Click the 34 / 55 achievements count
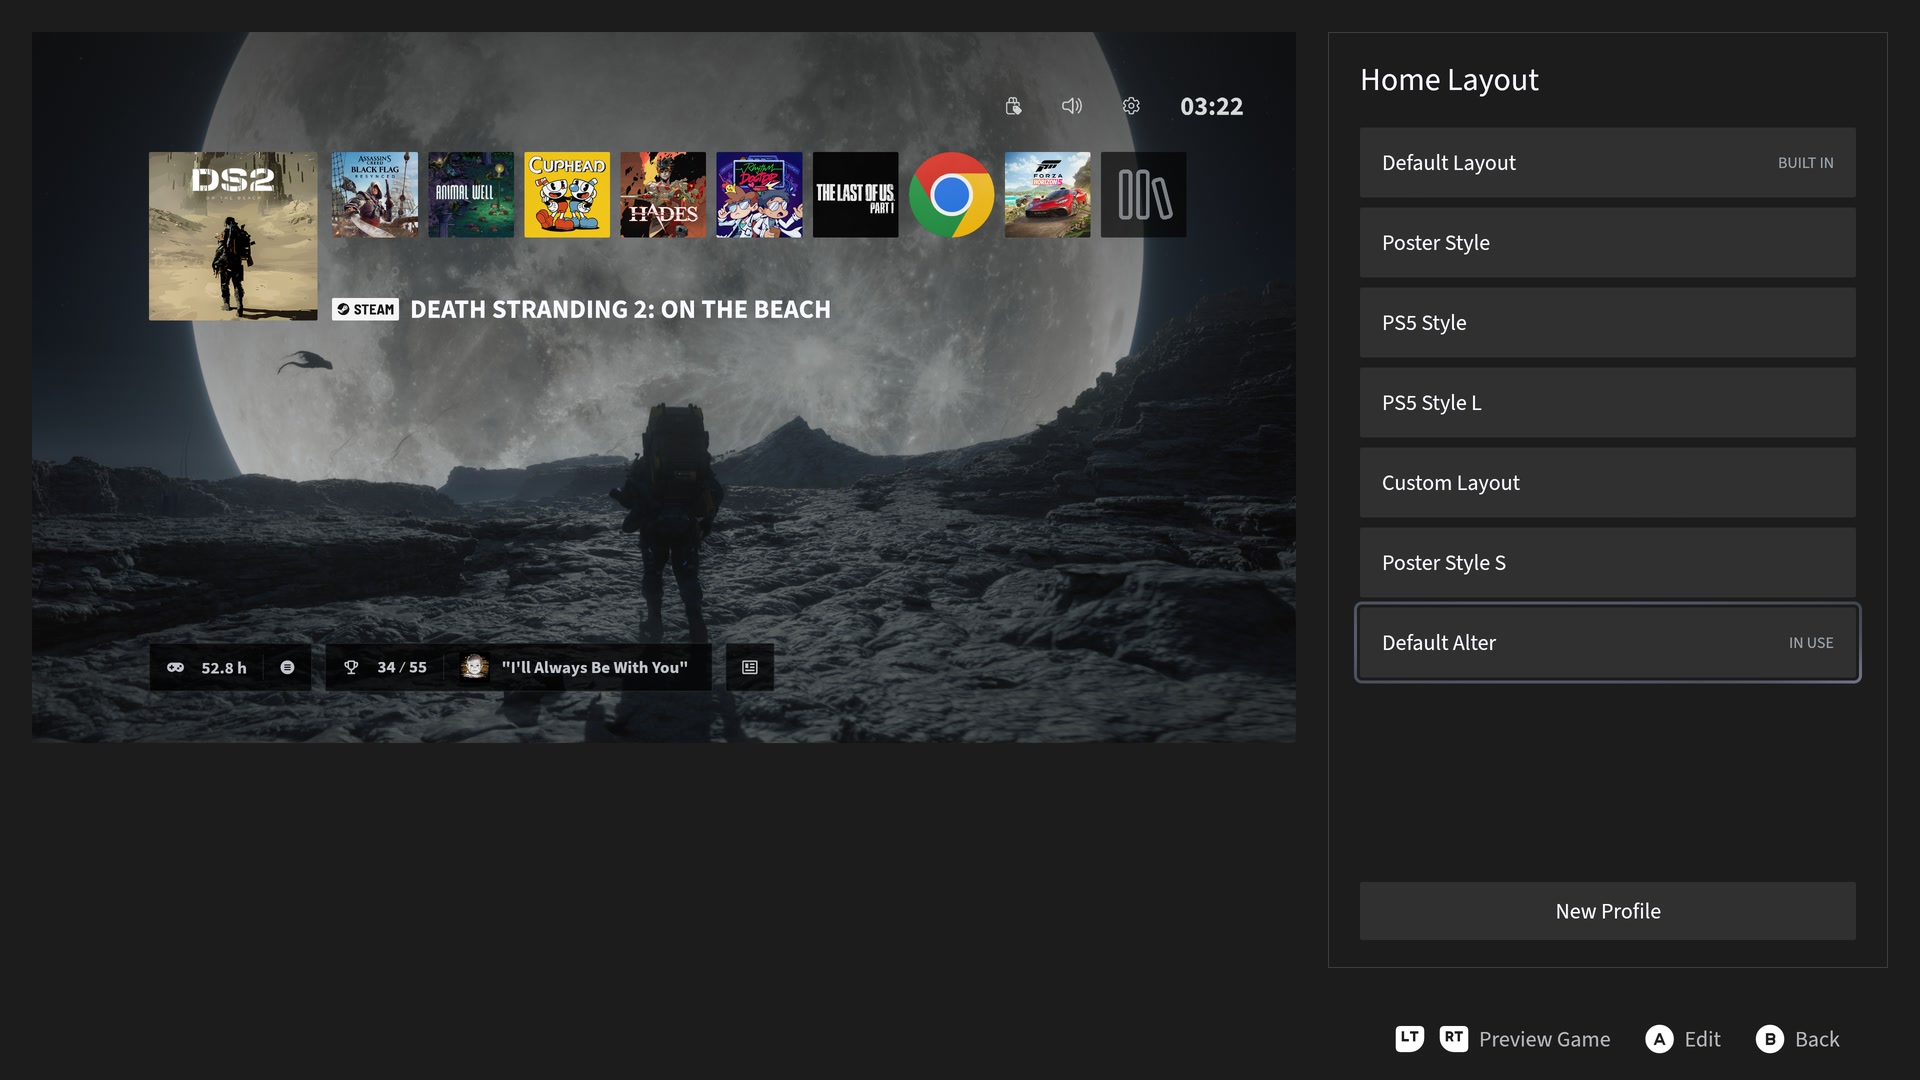The width and height of the screenshot is (1920, 1080). coord(402,668)
